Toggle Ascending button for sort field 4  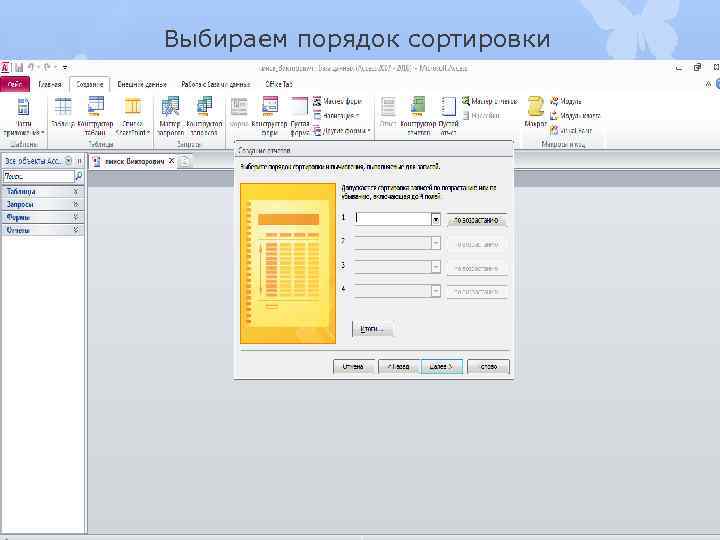pos(477,292)
